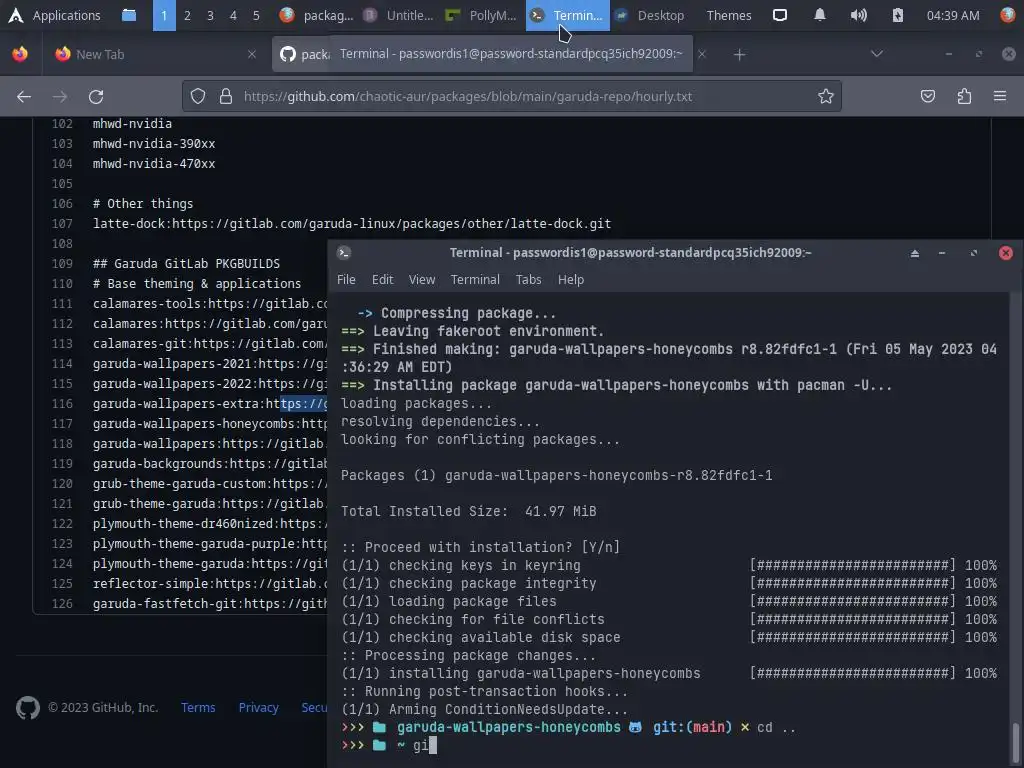Switch to workspace 5
The height and width of the screenshot is (768, 1024).
click(256, 15)
